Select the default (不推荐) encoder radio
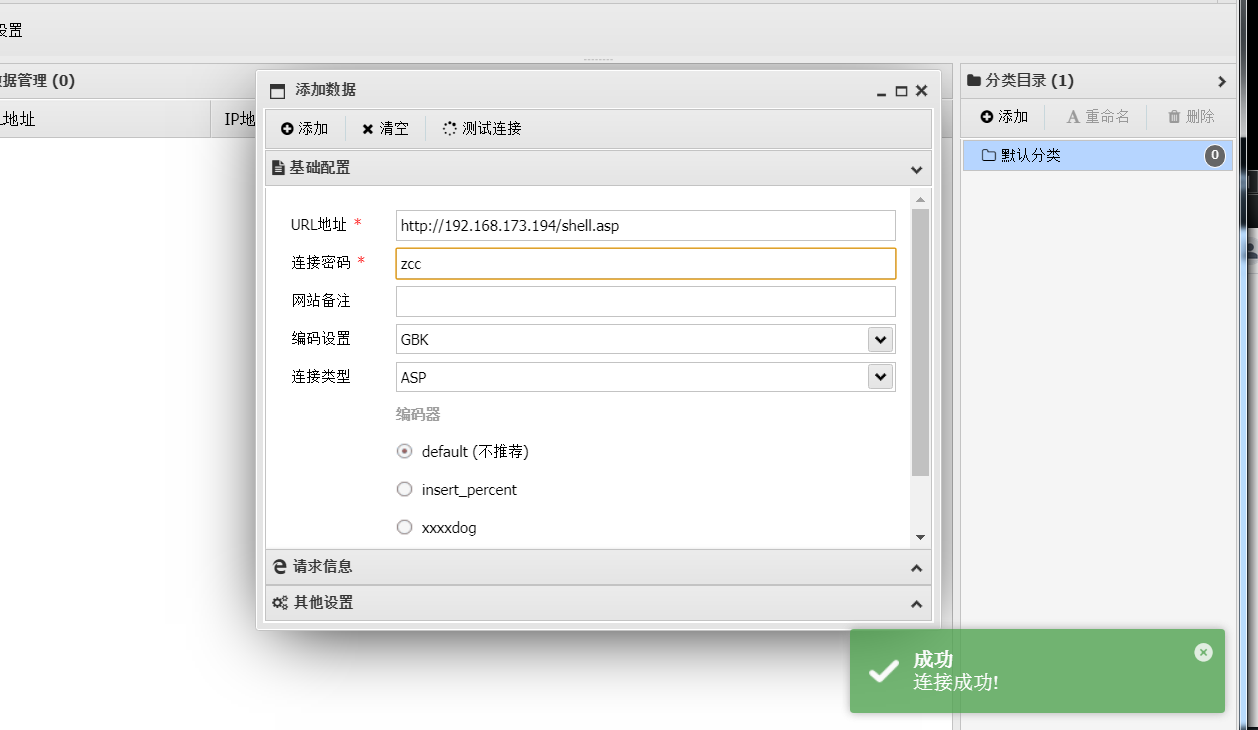The width and height of the screenshot is (1258, 730). tap(404, 451)
